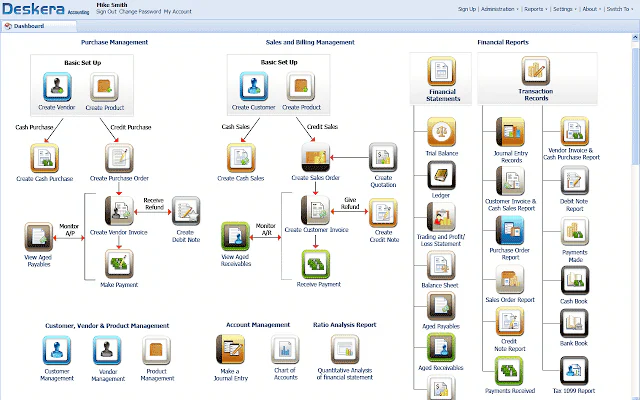Open Create Cash Purchase icon
This screenshot has height=400, width=640.
pyautogui.click(x=44, y=158)
